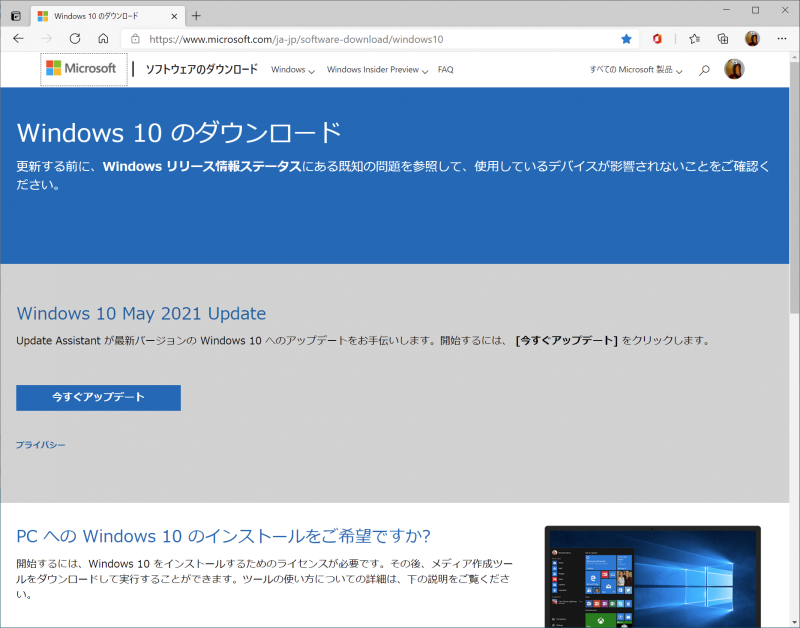
Task: Open a new browser tab with the plus
Action: [x=196, y=15]
